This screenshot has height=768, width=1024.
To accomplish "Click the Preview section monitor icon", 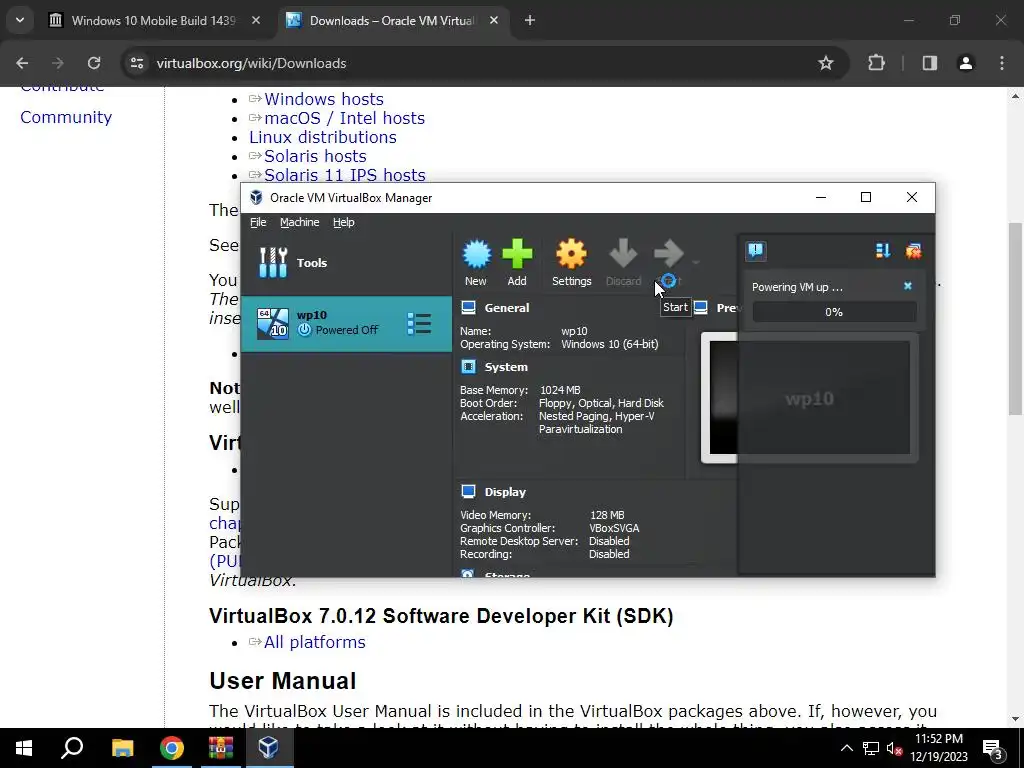I will pos(701,308).
